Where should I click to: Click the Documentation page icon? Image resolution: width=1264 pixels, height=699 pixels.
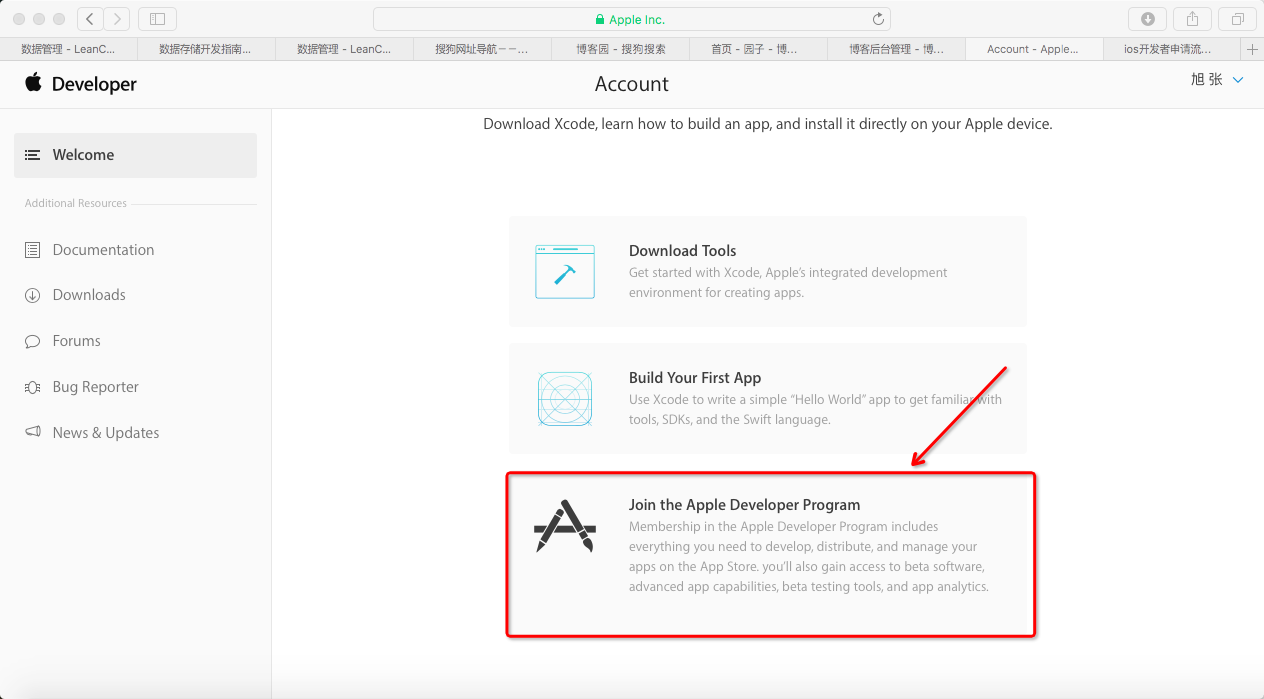click(33, 250)
